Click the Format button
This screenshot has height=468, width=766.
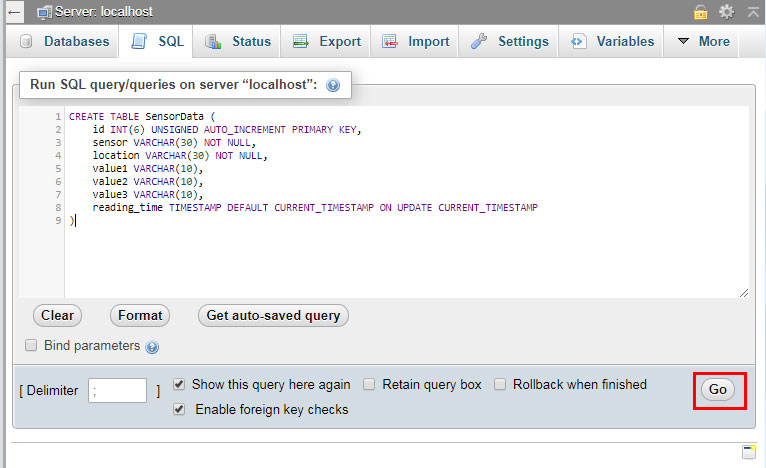140,315
